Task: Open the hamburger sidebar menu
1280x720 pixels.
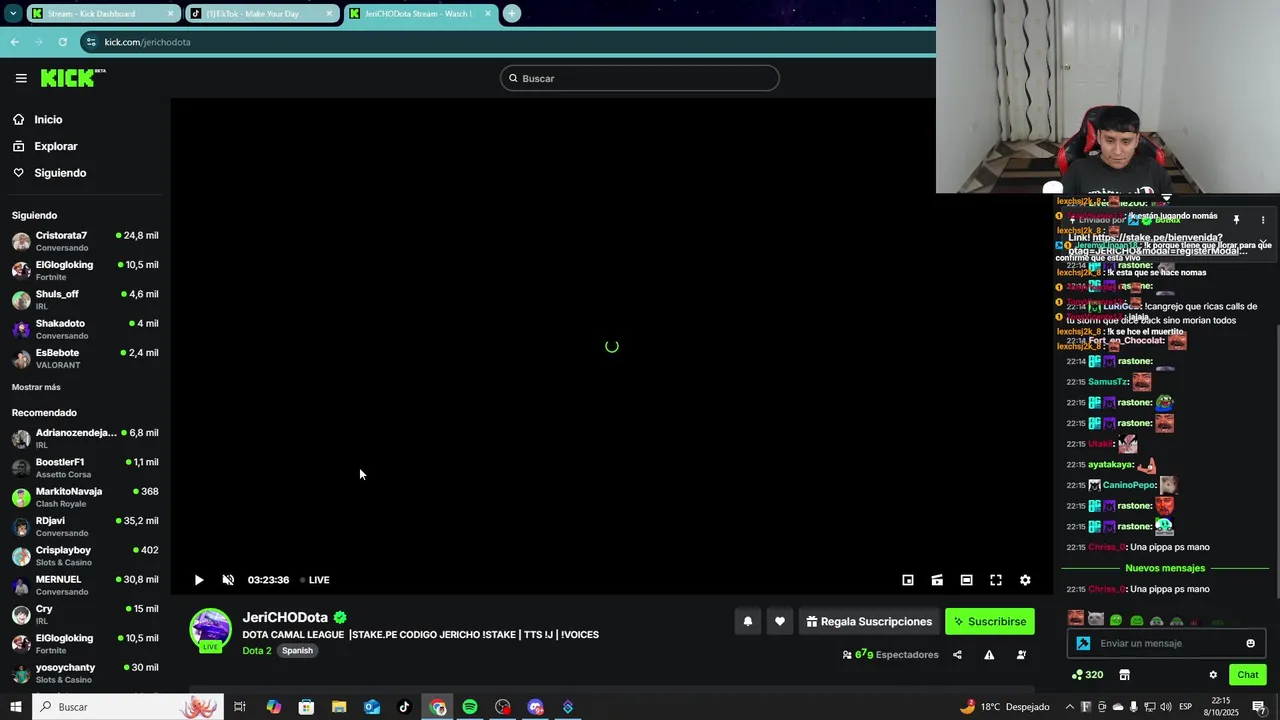Action: [21, 78]
